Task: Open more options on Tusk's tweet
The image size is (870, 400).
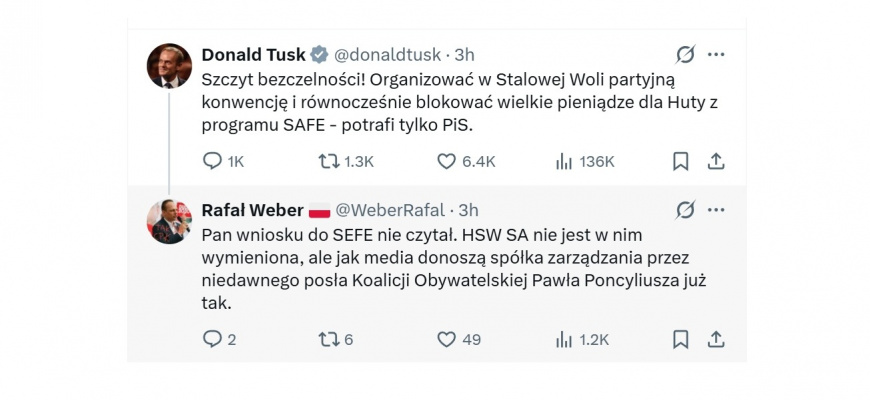Action: tap(716, 54)
